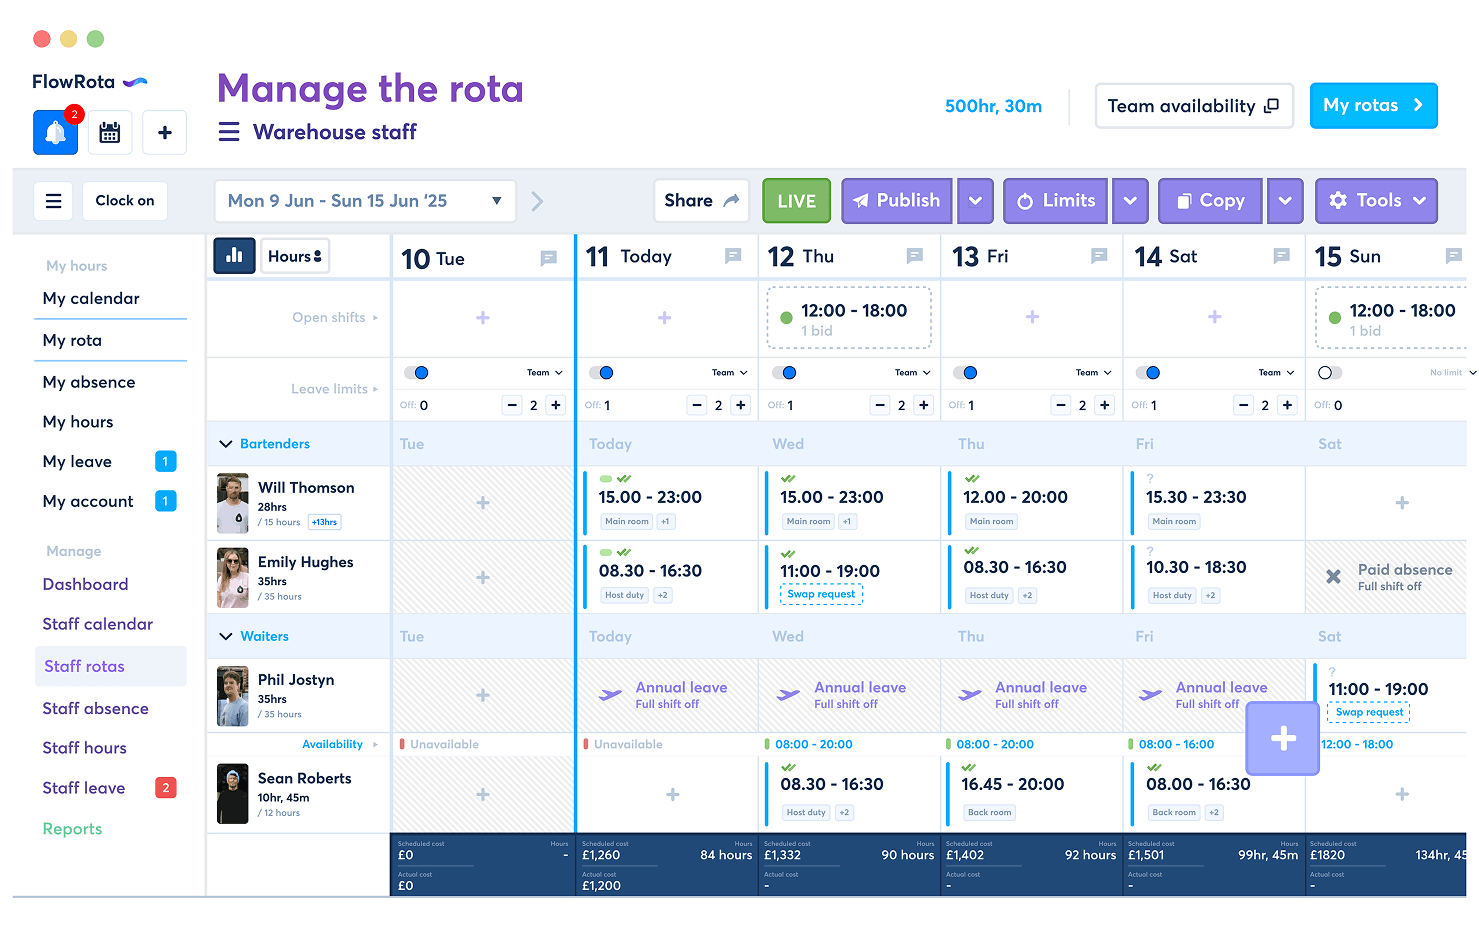Screen dimensions: 1479x938
Task: Click the LIVE status button
Action: [797, 201]
